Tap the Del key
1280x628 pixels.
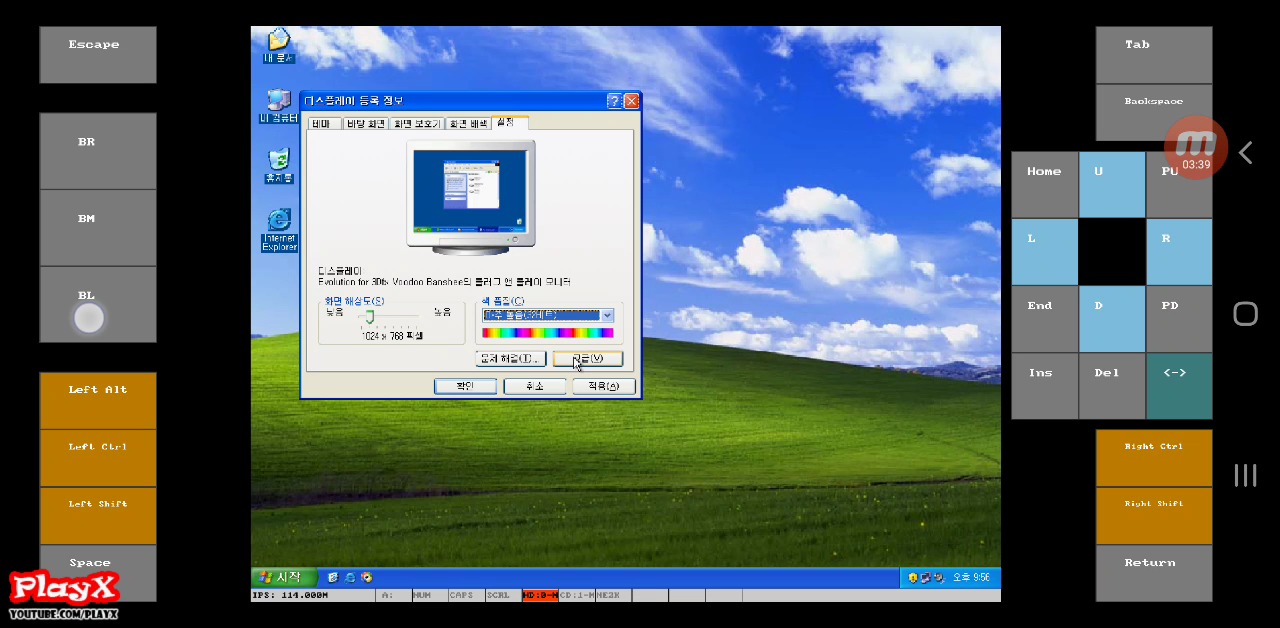[1112, 386]
